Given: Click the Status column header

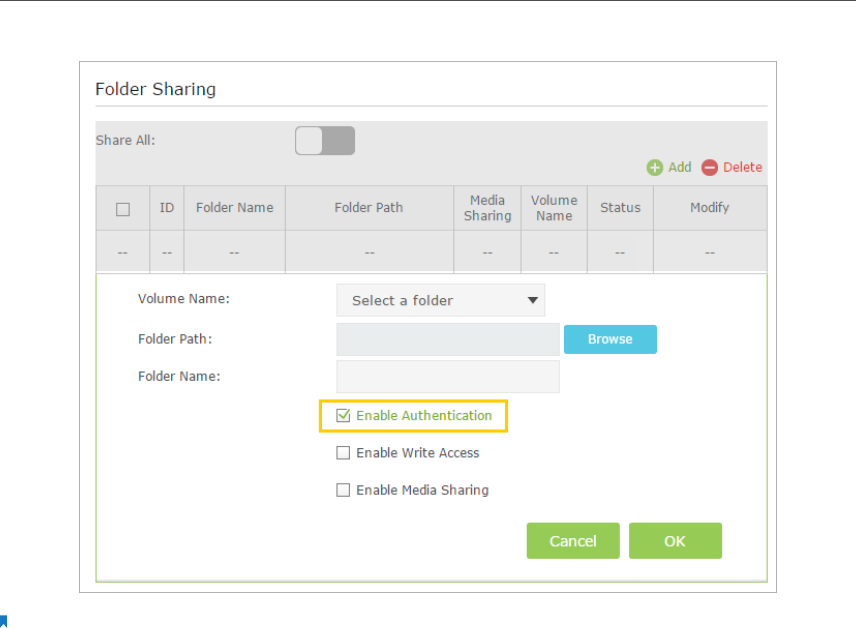Looking at the screenshot, I should [620, 208].
